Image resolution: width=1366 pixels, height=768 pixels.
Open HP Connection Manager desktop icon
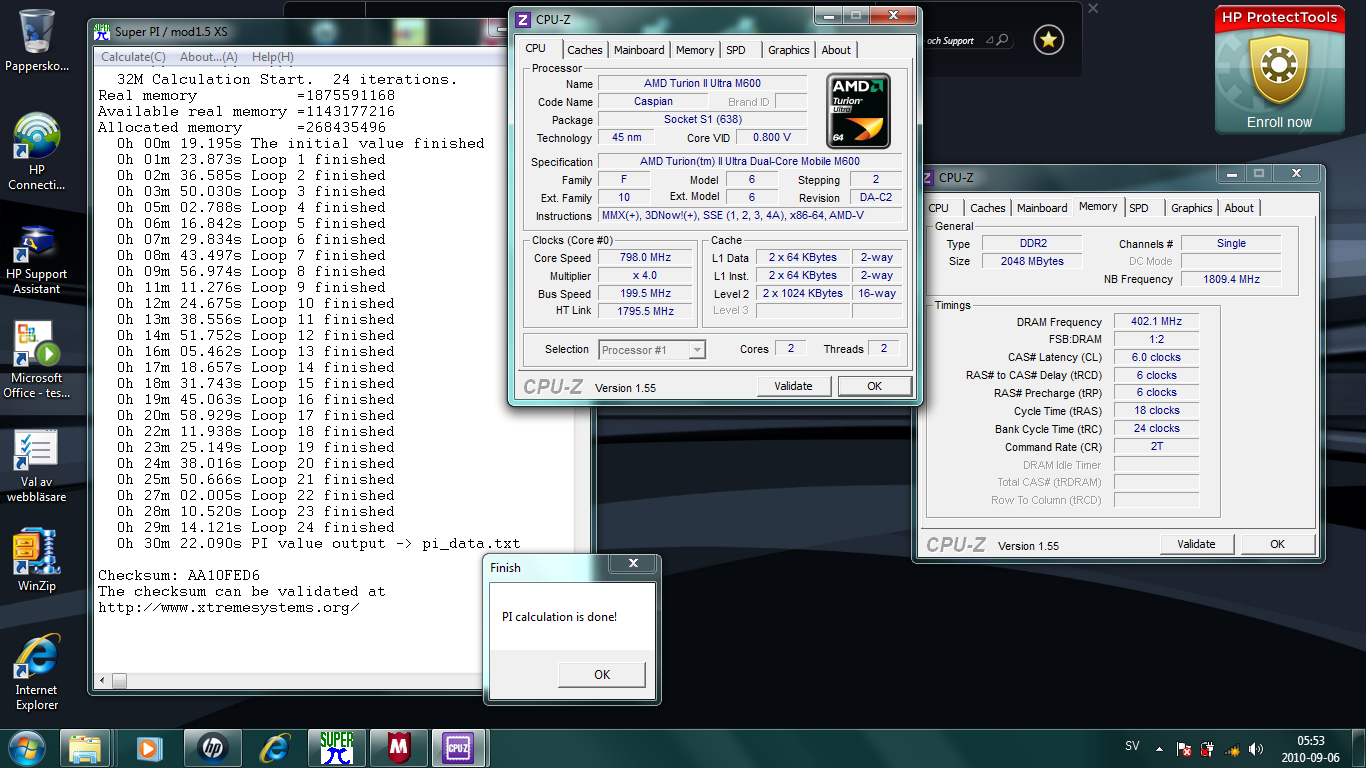coord(37,150)
